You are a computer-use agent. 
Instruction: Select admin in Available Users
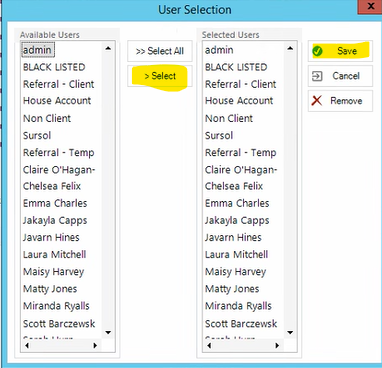coord(37,50)
